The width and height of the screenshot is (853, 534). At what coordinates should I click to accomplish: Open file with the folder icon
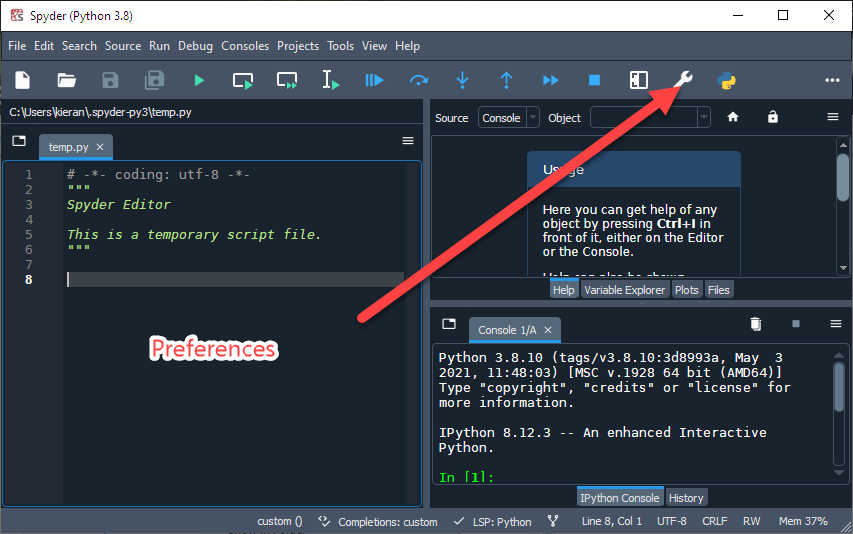(66, 80)
